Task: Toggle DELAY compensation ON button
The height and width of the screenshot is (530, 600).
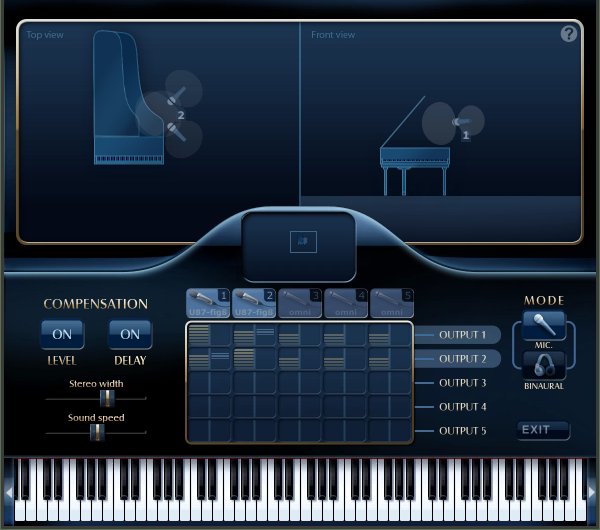Action: click(130, 334)
